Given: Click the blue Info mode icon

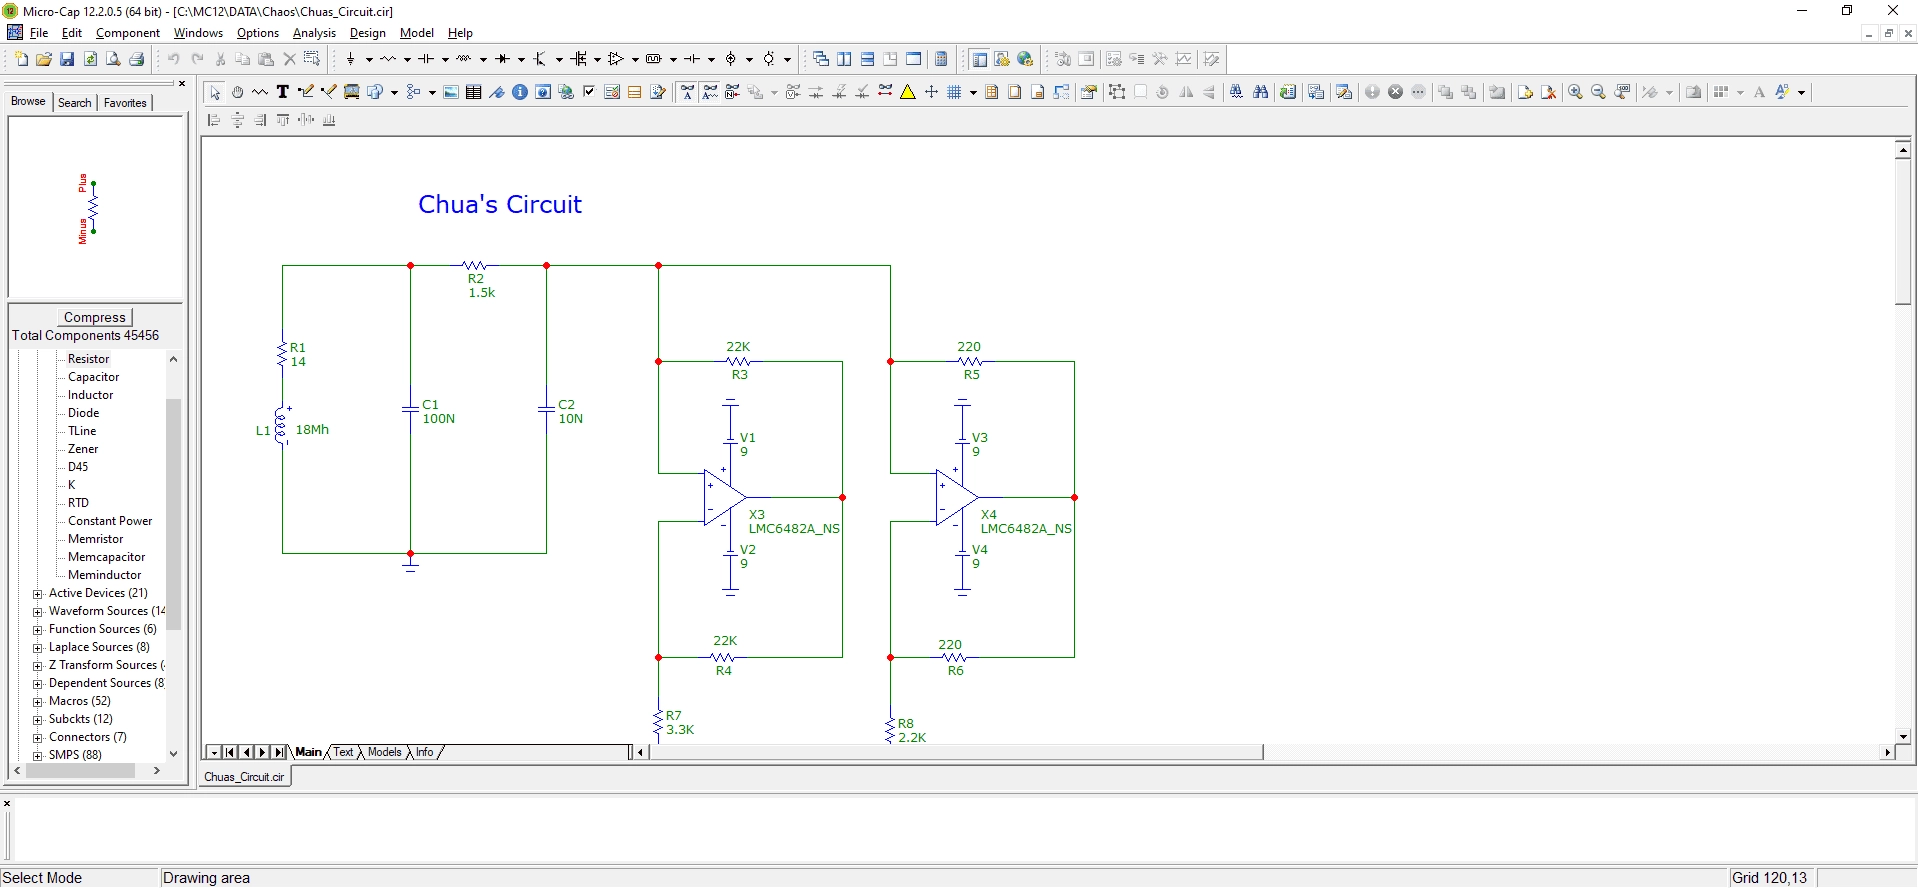Looking at the screenshot, I should (520, 92).
